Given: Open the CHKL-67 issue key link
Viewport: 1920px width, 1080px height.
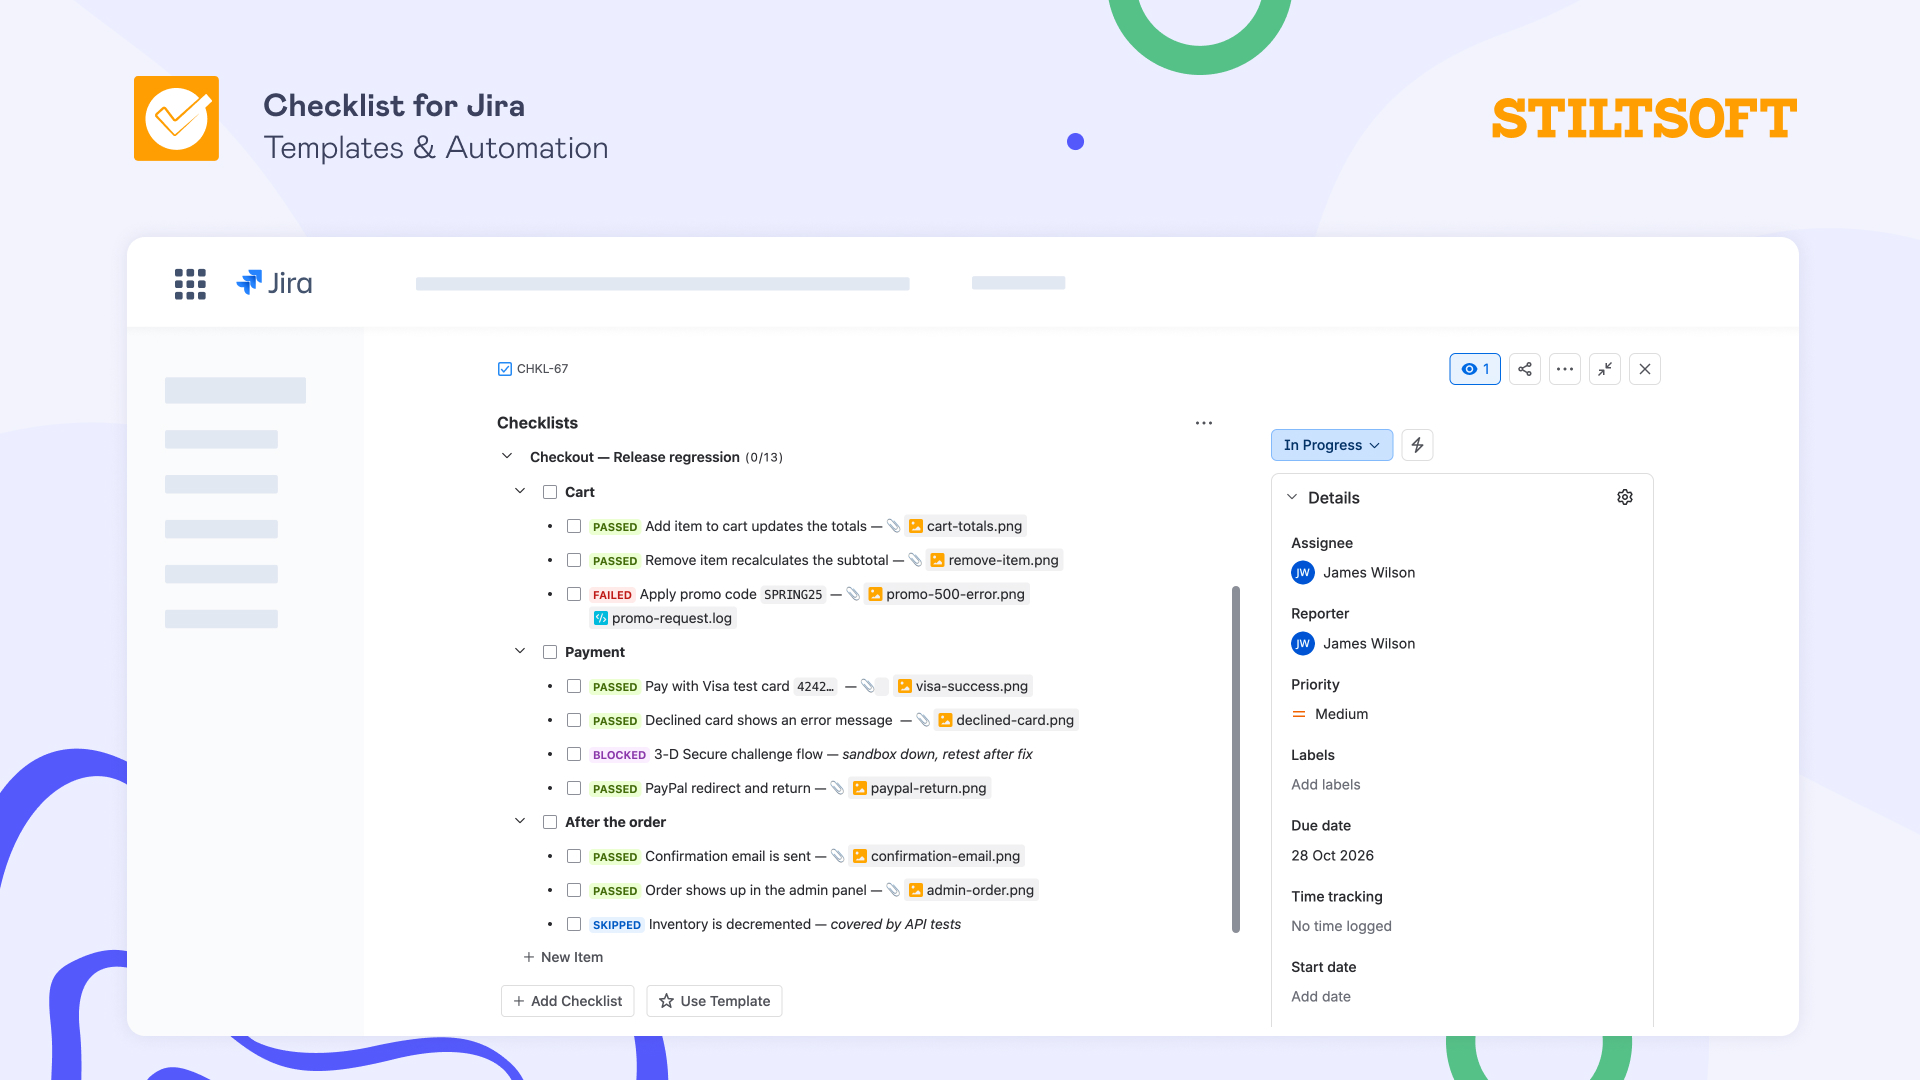Looking at the screenshot, I should [x=542, y=369].
